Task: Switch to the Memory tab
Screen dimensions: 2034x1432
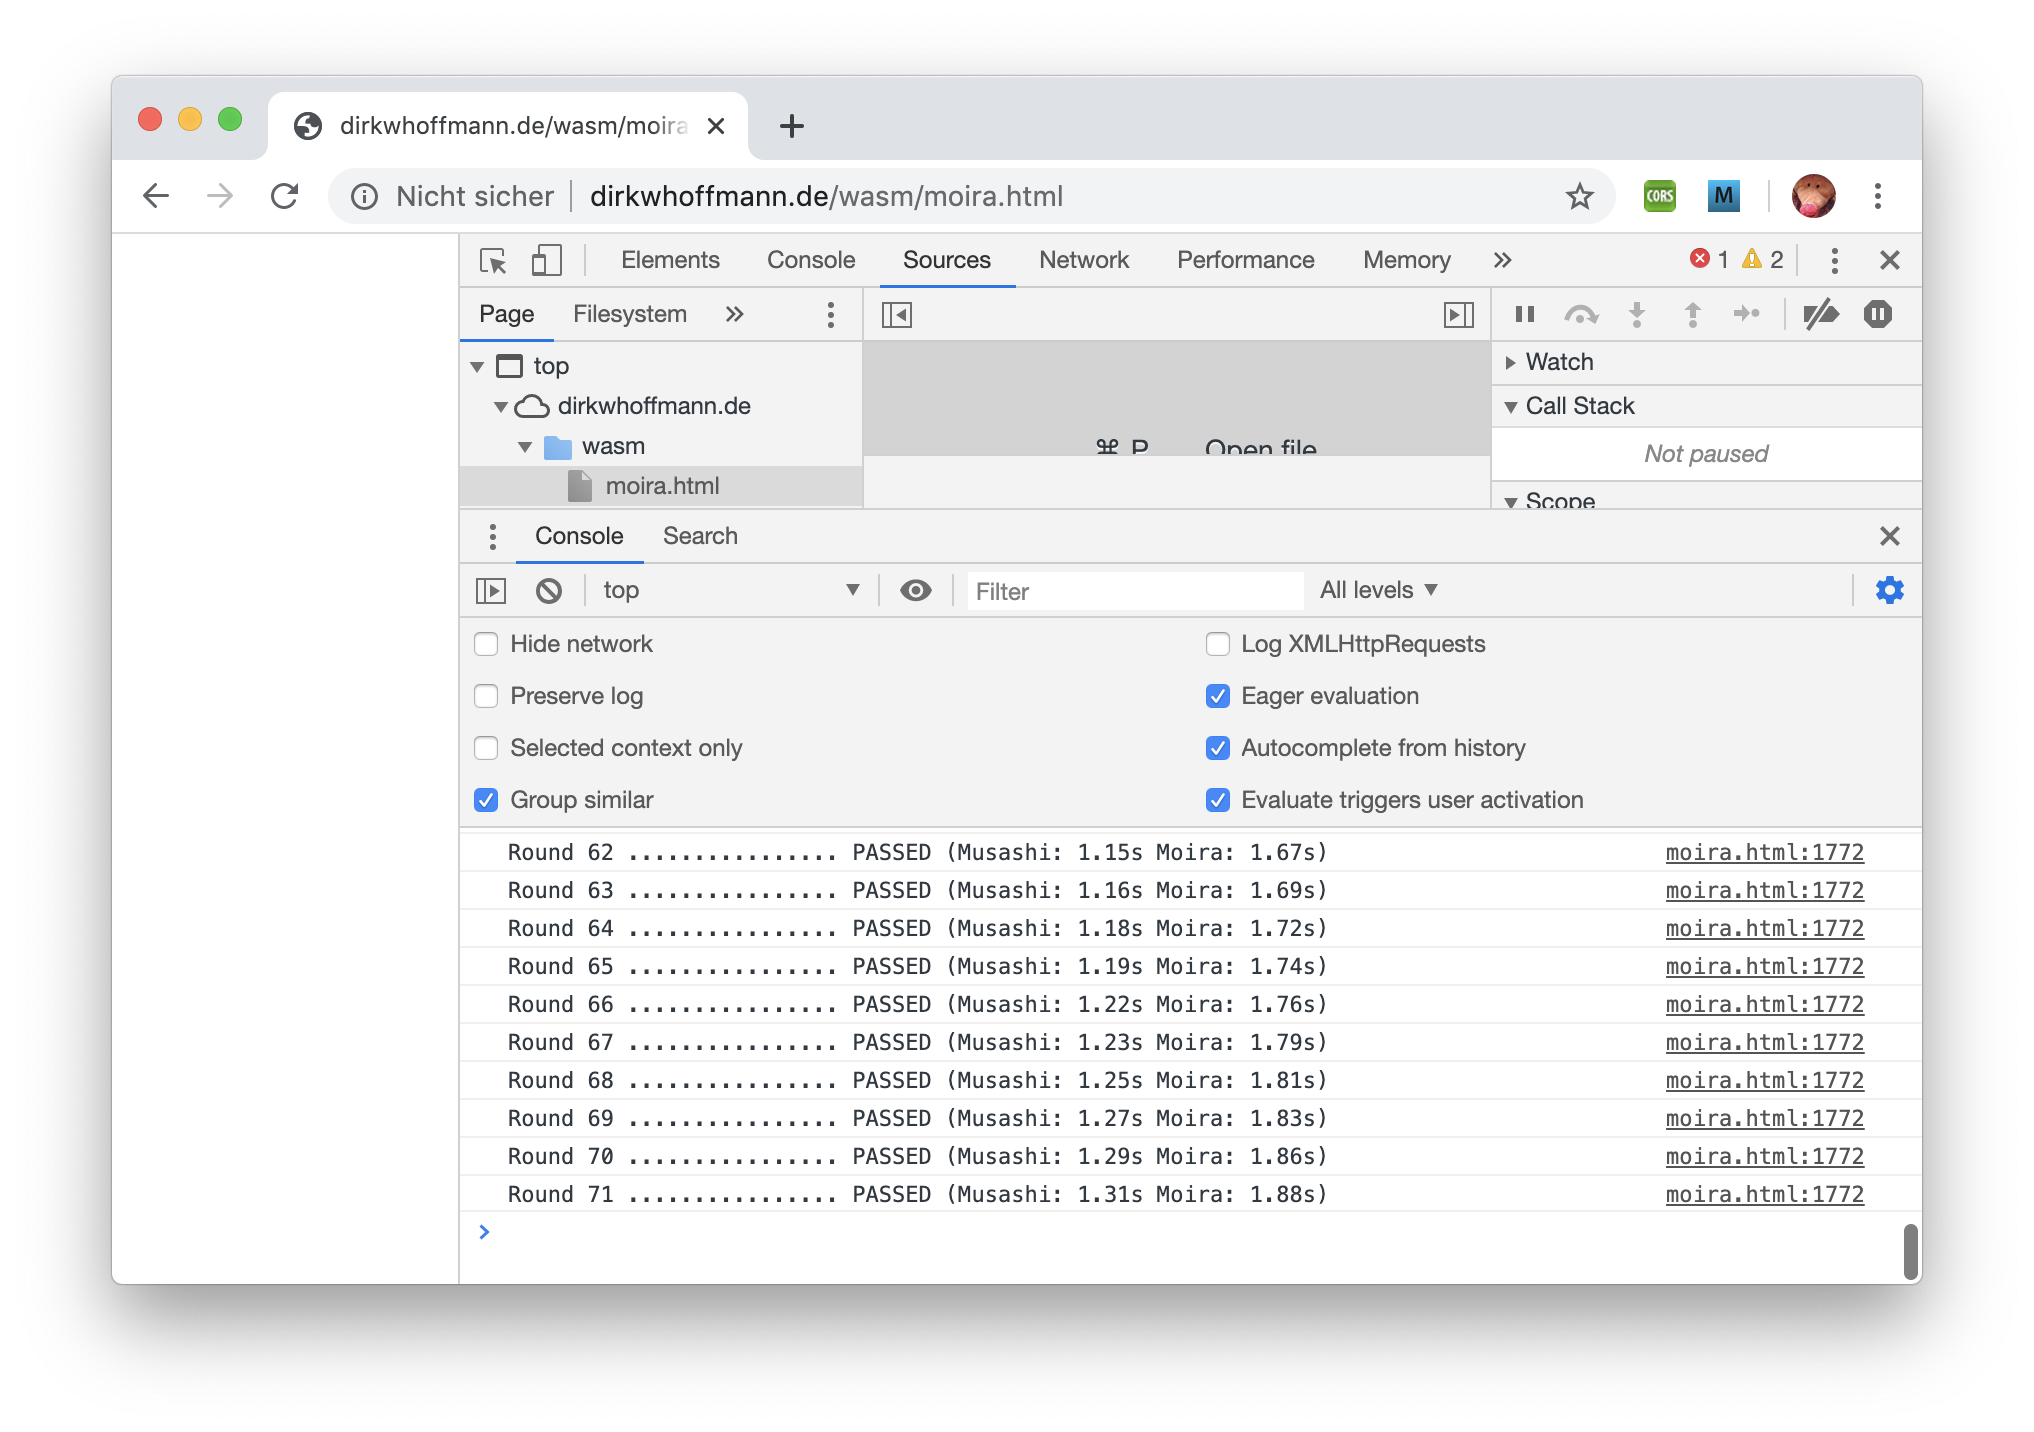Action: (x=1407, y=260)
